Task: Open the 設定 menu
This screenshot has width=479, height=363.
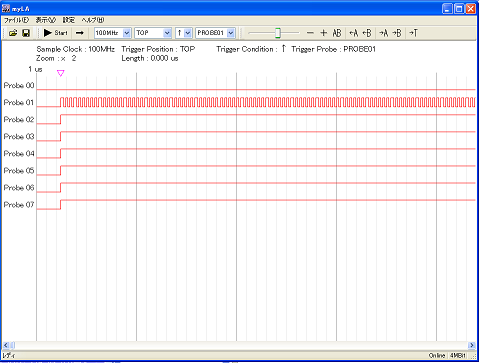Action: point(69,20)
